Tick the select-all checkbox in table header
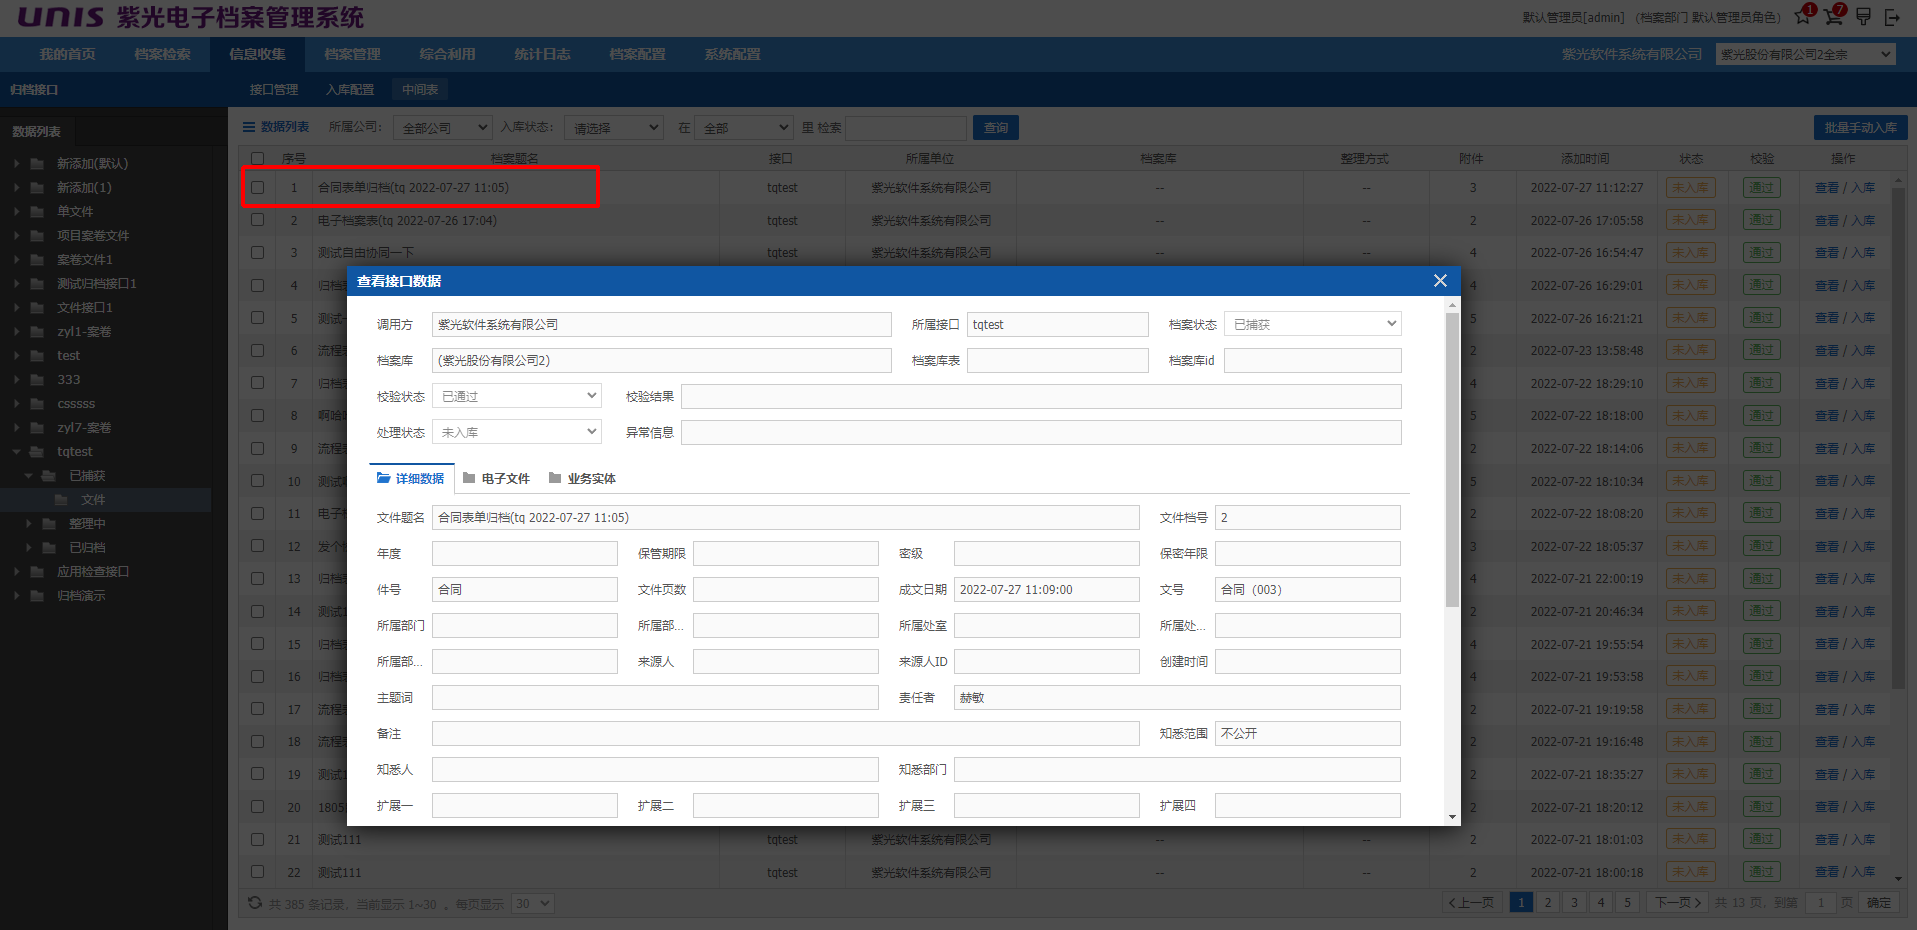Image resolution: width=1917 pixels, height=930 pixels. 258,158
